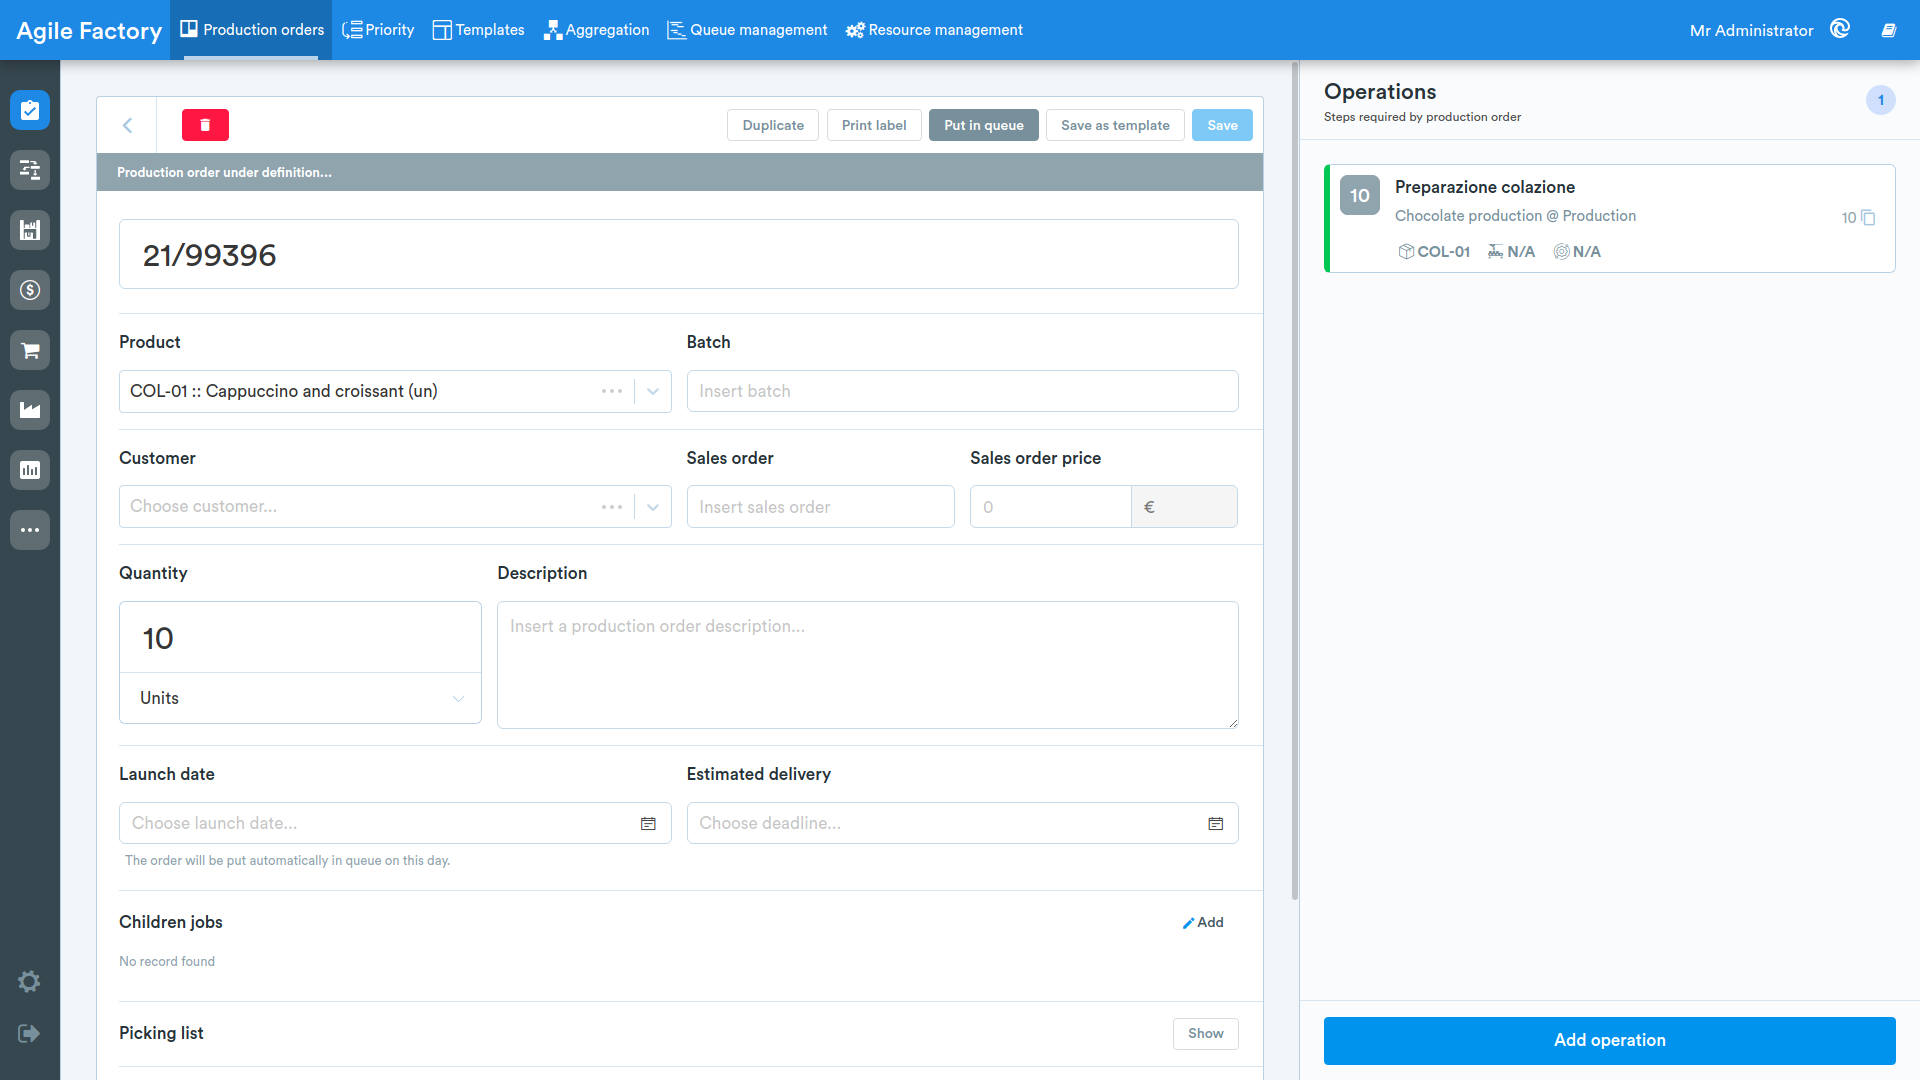Expand the Product dropdown arrow

coord(653,391)
